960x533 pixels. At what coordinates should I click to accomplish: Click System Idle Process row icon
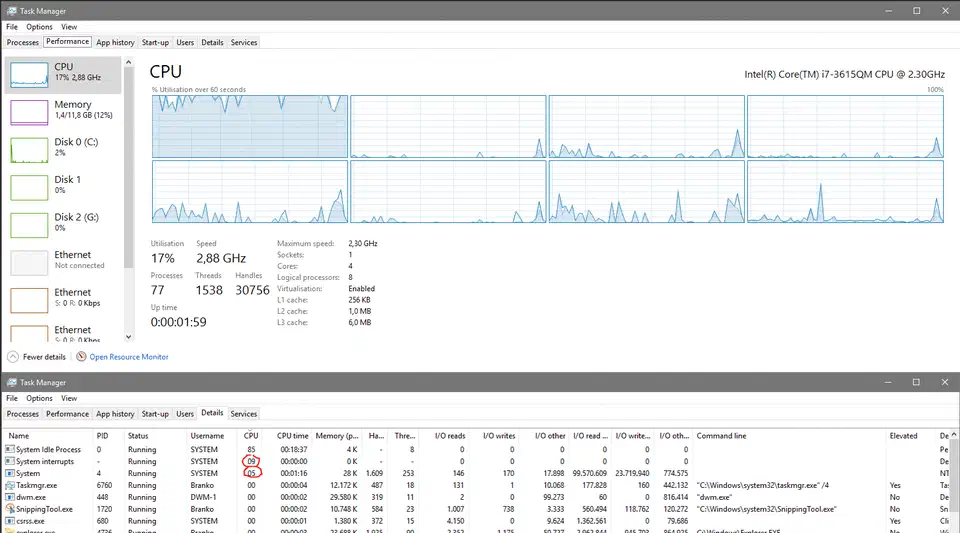point(10,449)
